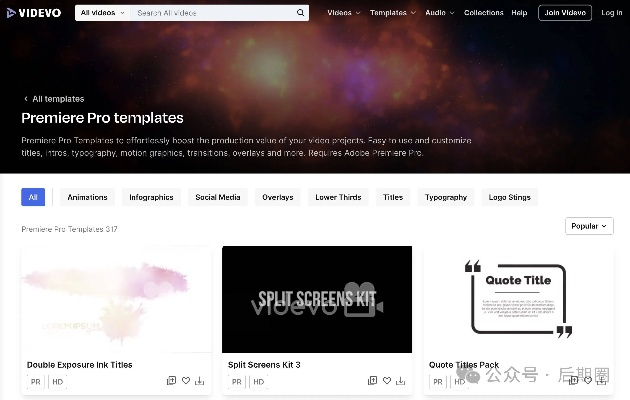The width and height of the screenshot is (630, 400).
Task: Select the Social Media category
Action: pyautogui.click(x=218, y=197)
